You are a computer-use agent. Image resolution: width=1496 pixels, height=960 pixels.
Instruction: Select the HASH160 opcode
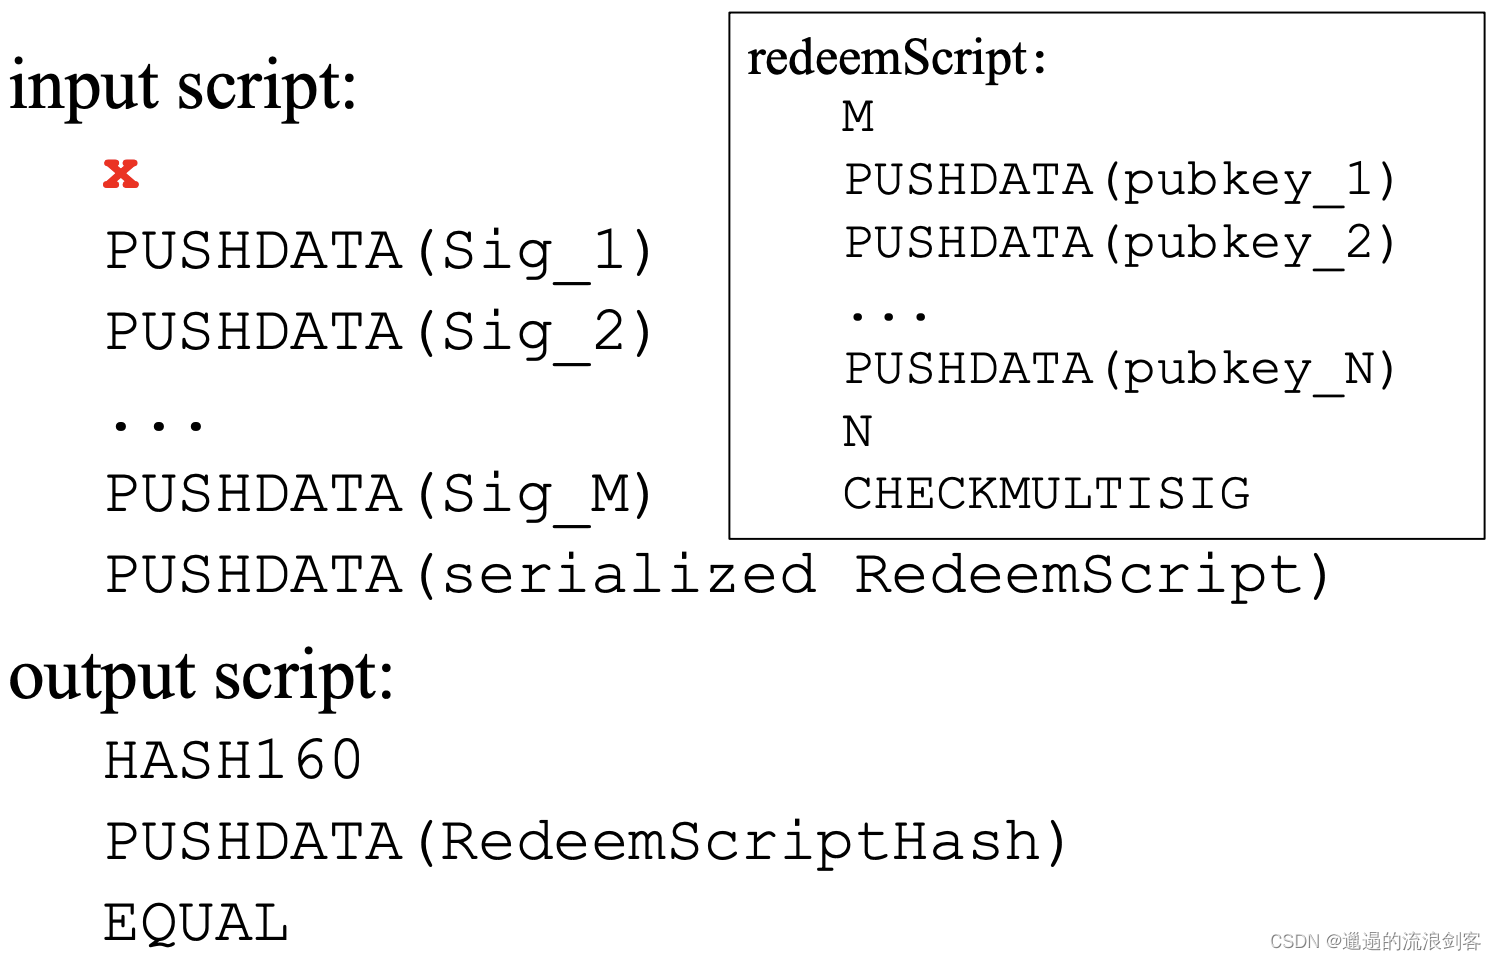(233, 760)
